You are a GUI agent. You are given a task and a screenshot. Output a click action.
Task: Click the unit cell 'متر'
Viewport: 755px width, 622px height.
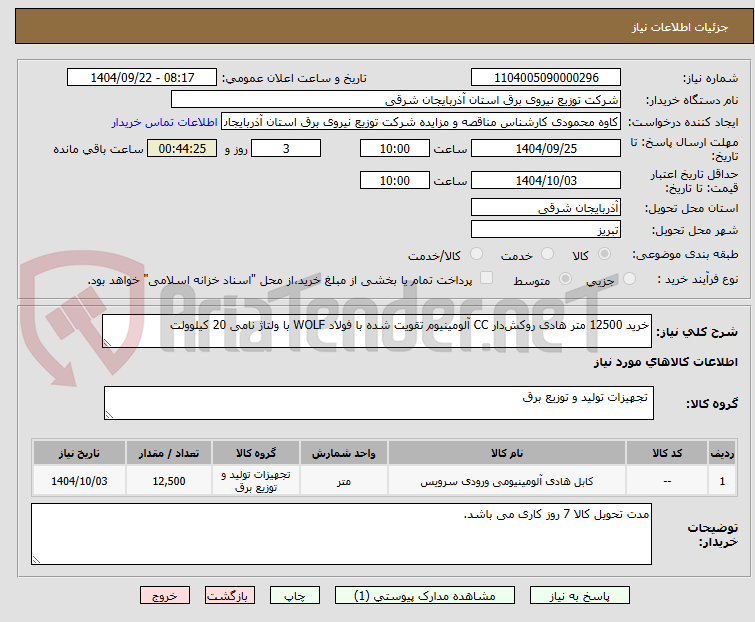344,481
